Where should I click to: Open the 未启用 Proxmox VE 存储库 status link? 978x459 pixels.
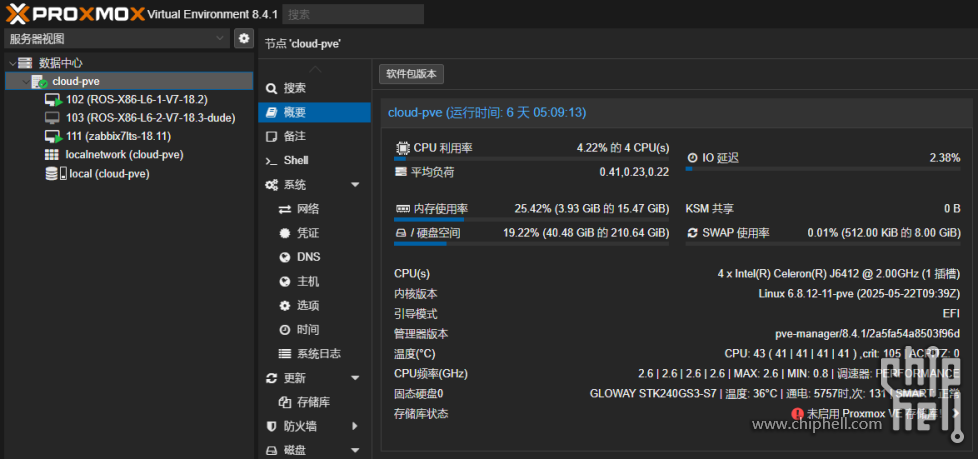[x=875, y=413]
